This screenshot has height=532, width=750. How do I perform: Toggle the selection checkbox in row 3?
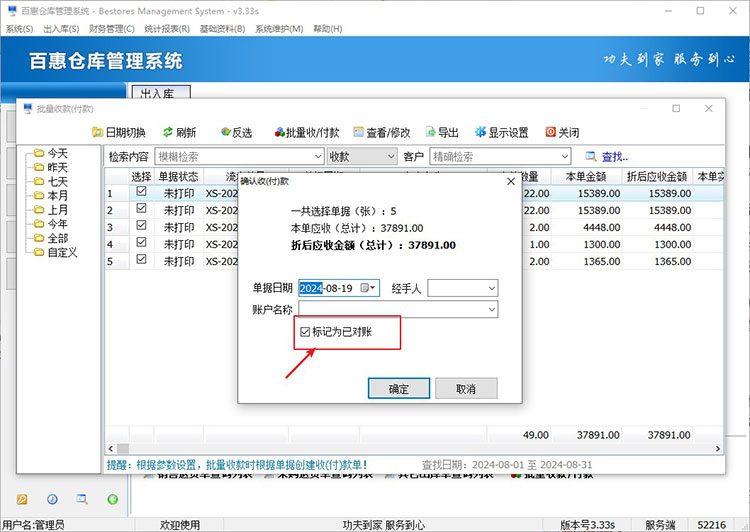141,225
